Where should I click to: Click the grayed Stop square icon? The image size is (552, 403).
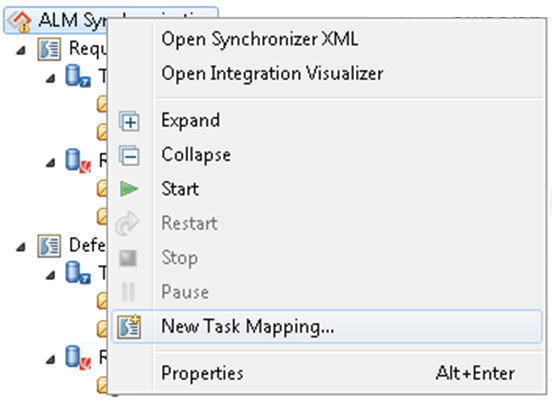pyautogui.click(x=128, y=258)
